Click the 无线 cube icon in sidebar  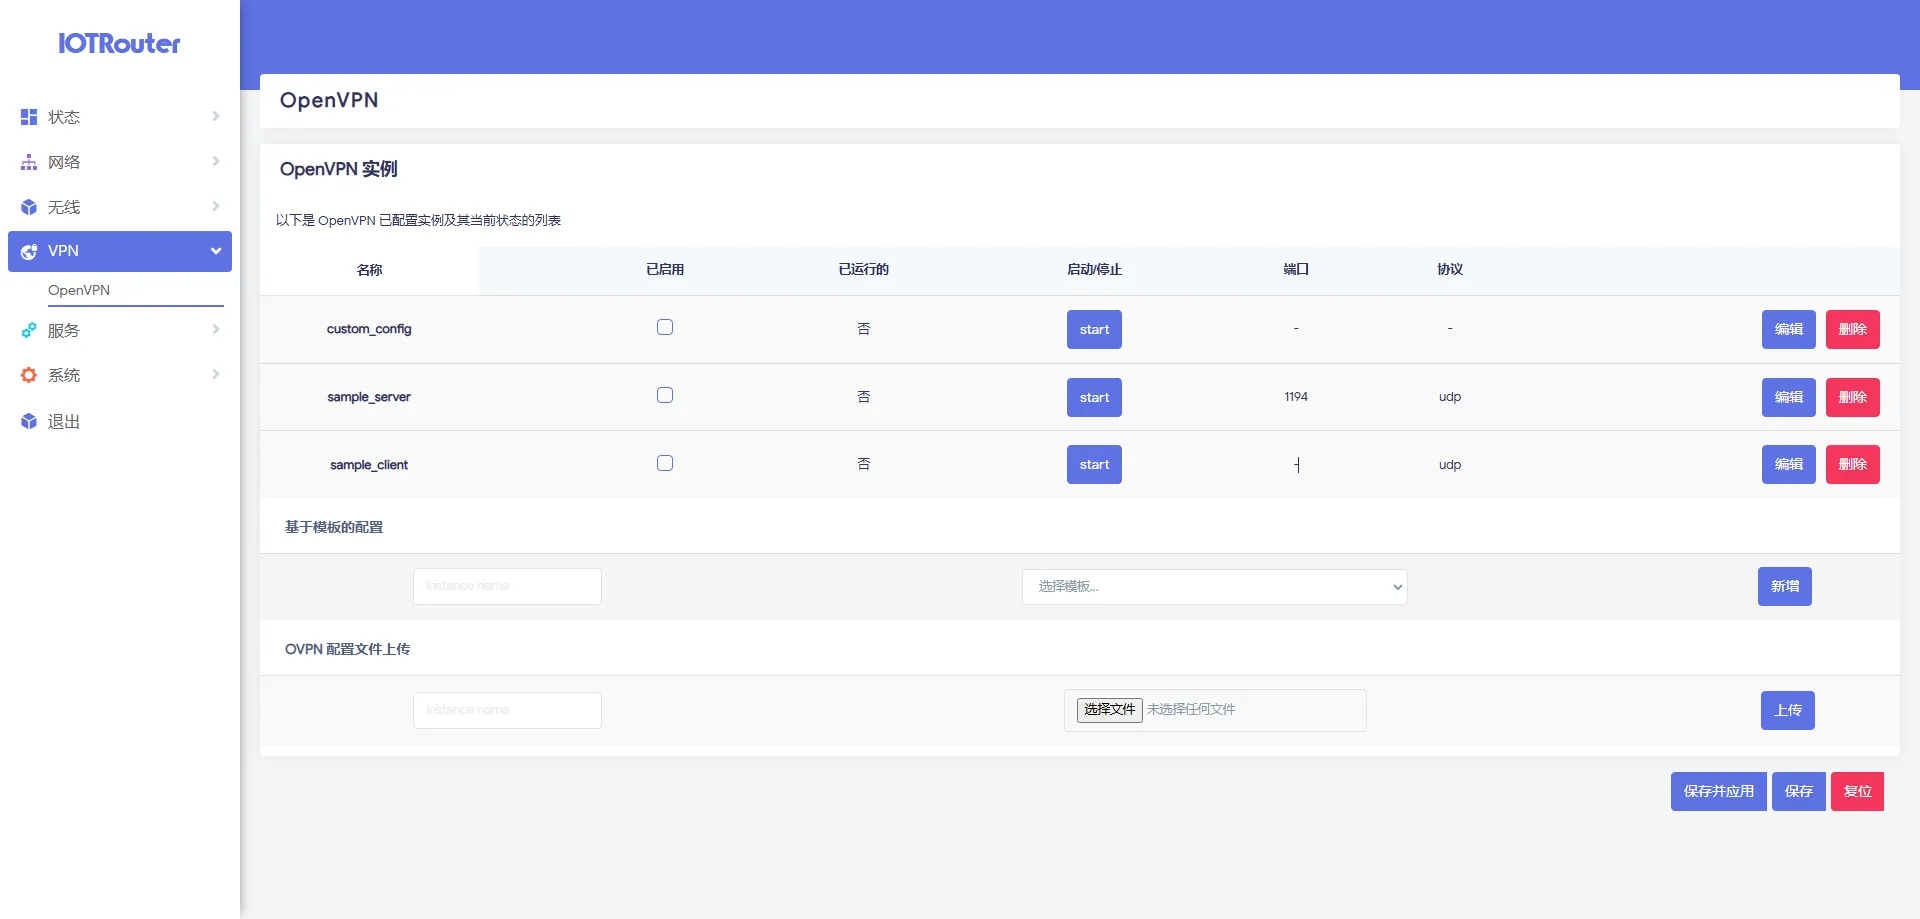tap(29, 207)
